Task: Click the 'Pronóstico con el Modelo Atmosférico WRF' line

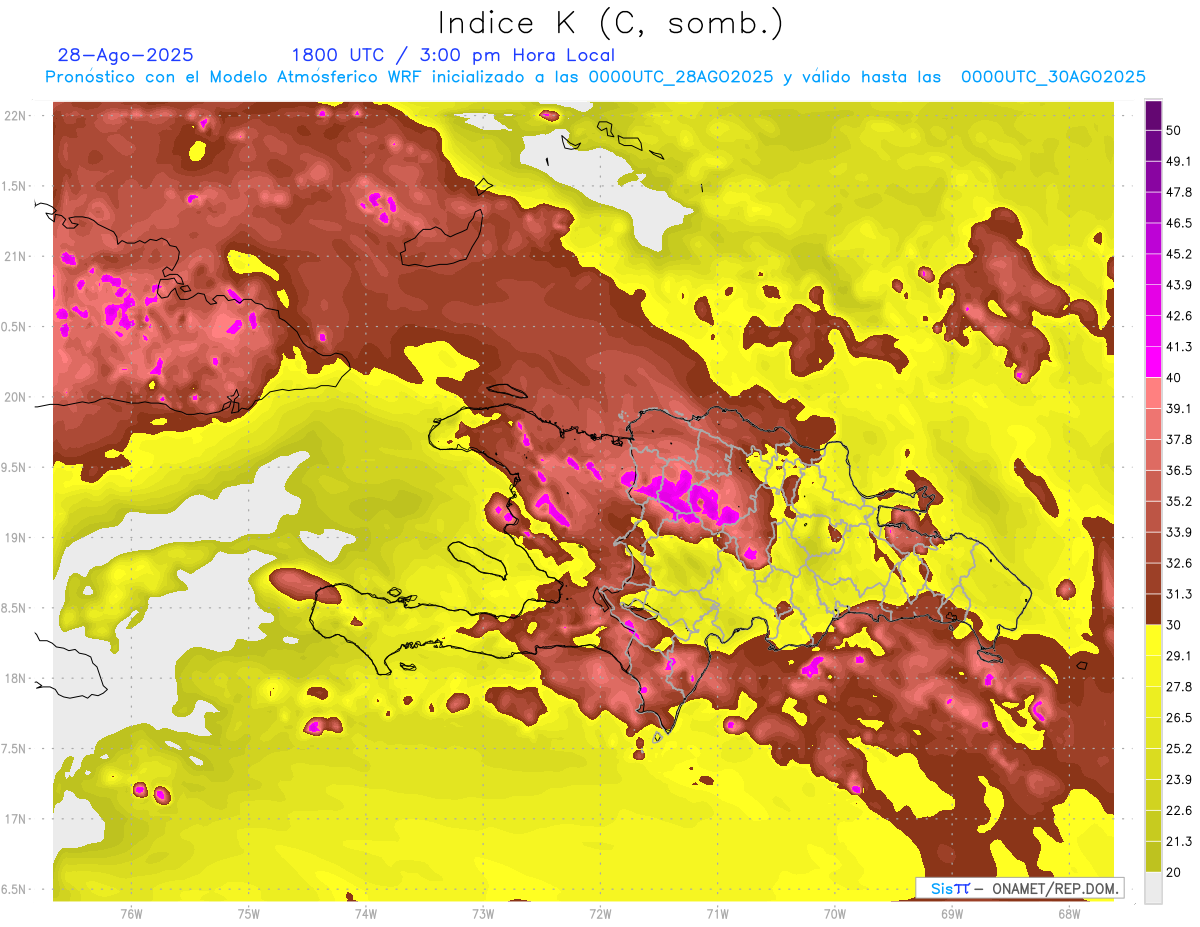Action: tap(595, 77)
